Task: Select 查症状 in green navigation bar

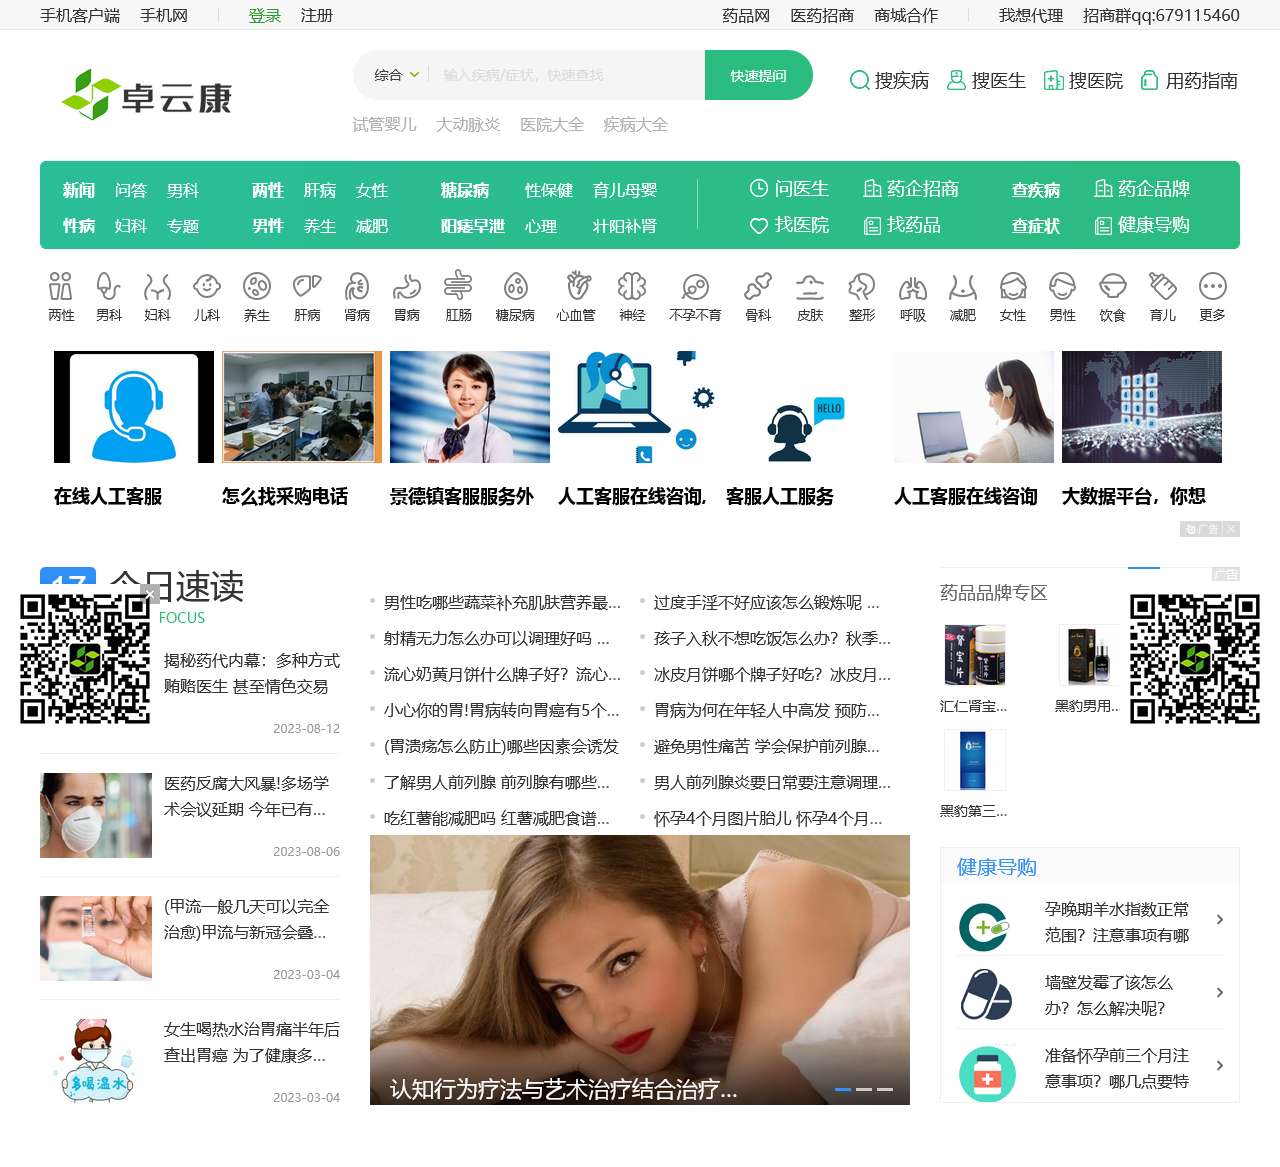Action: pyautogui.click(x=1036, y=226)
